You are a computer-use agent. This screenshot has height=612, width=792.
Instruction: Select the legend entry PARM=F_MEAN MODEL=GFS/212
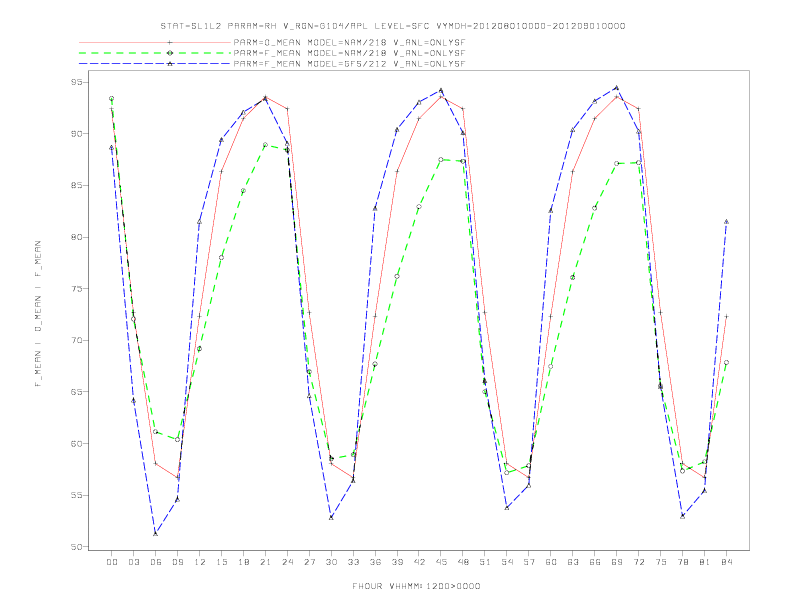[x=349, y=64]
